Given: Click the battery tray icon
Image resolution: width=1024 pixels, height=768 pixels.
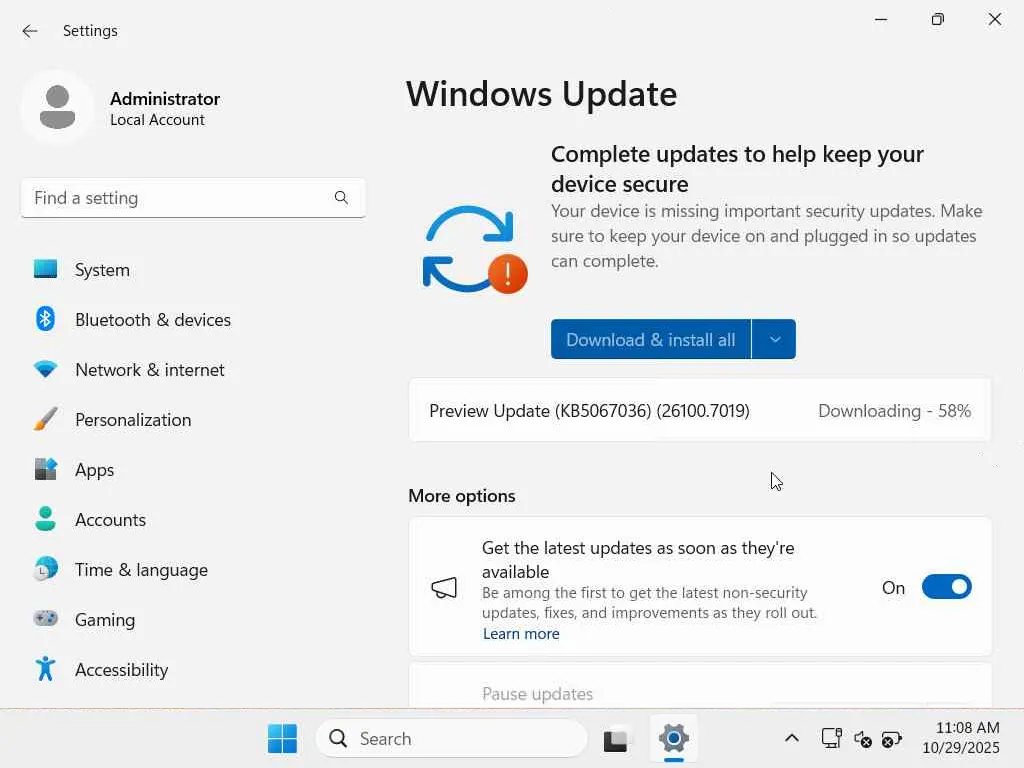Looking at the screenshot, I should pos(891,739).
